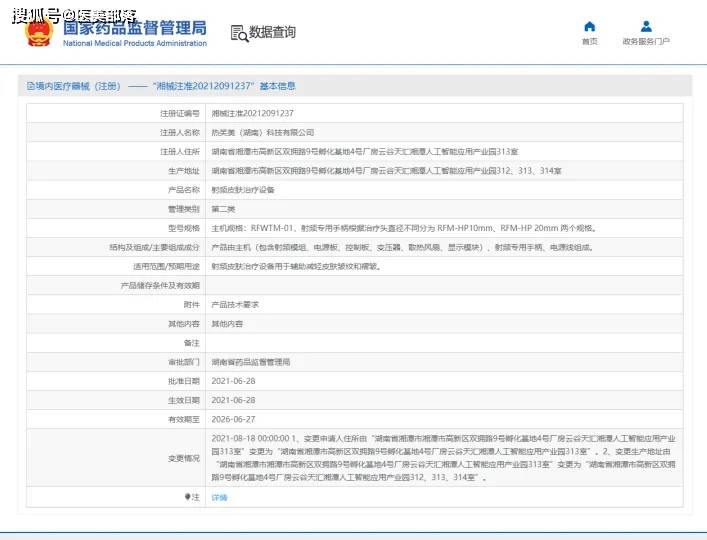The width and height of the screenshot is (707, 540).
Task: Click approval department 湖南省药品监督管理局 cell
Action: pyautogui.click(x=250, y=361)
